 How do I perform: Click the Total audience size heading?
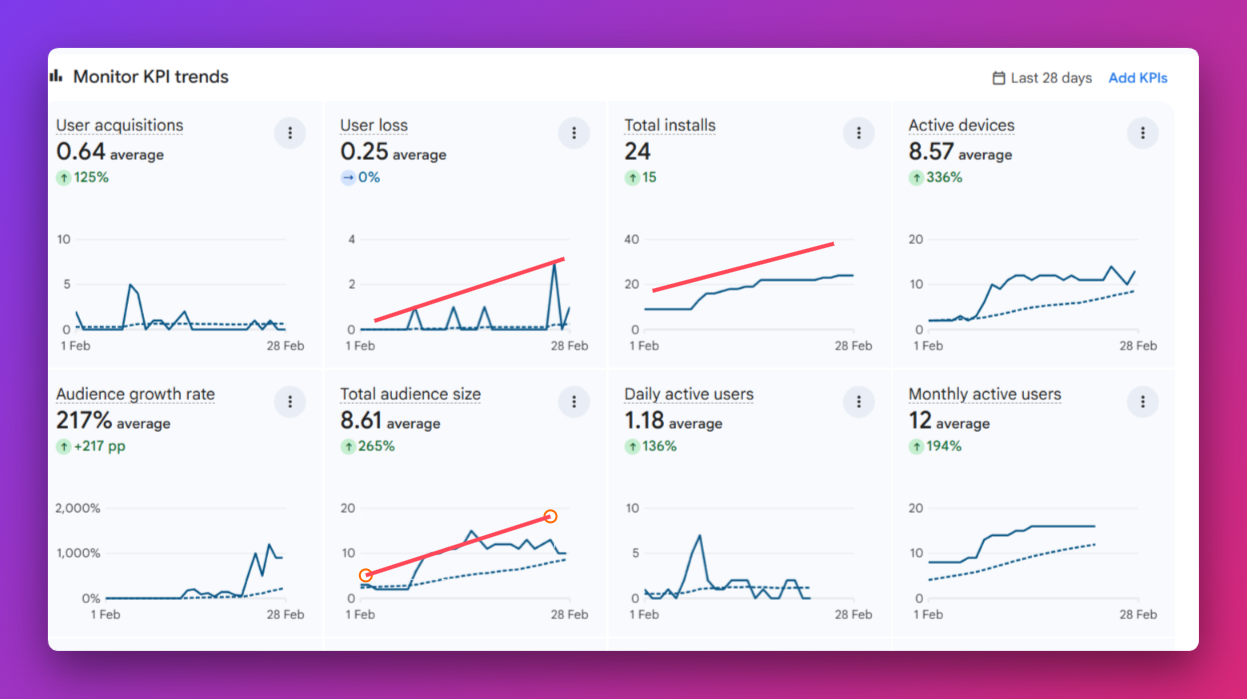click(x=410, y=394)
